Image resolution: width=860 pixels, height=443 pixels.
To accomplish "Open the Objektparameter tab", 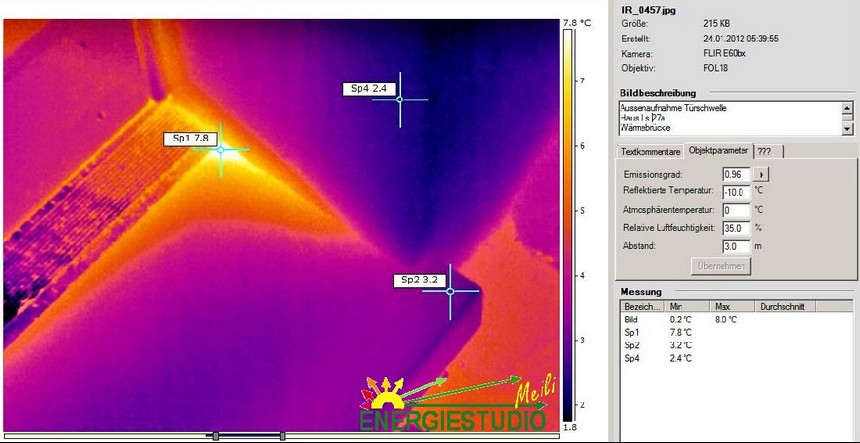I will click(x=718, y=151).
